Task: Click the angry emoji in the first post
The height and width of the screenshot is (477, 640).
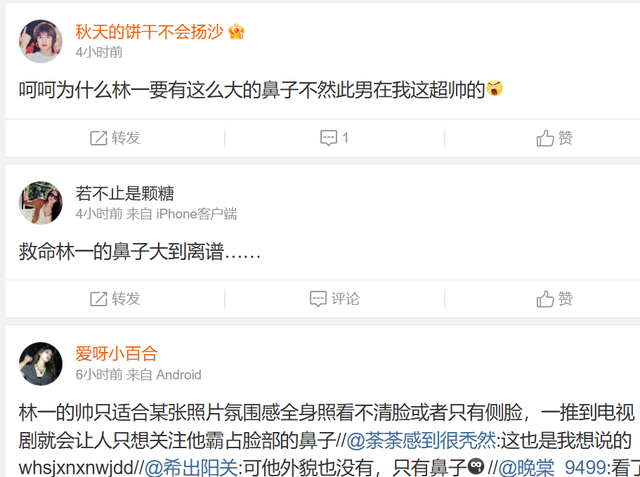Action: pos(494,88)
